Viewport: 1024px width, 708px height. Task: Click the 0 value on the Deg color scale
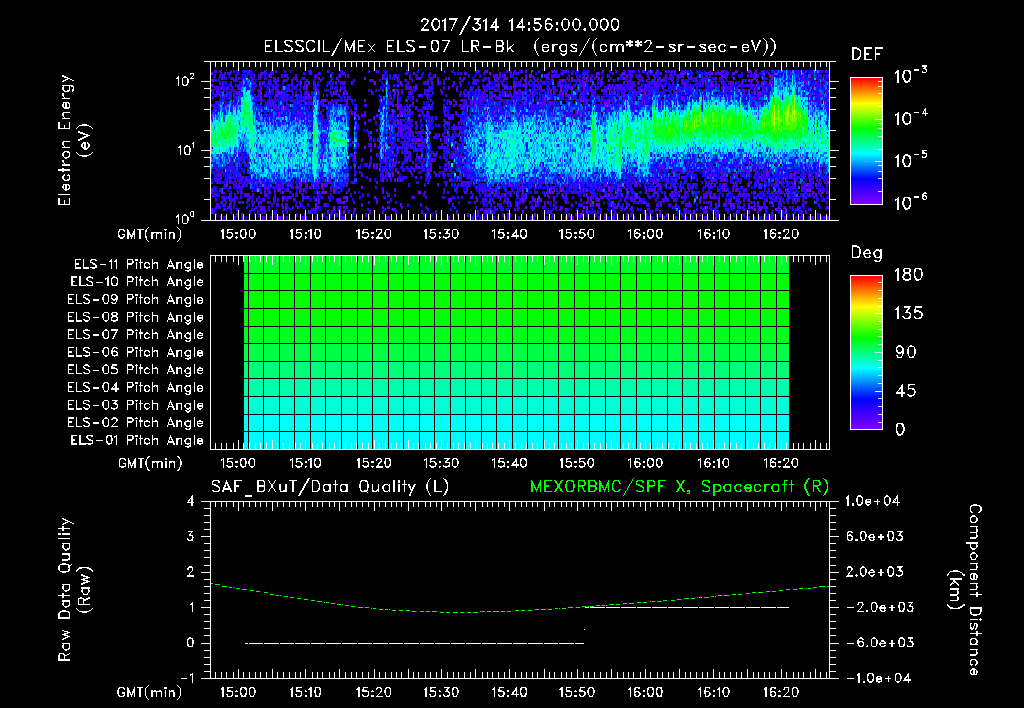[901, 430]
